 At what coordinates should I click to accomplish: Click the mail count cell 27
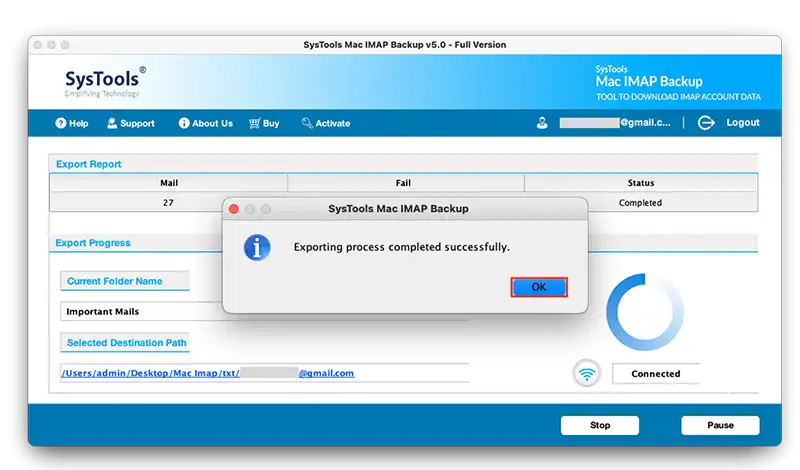point(168,203)
